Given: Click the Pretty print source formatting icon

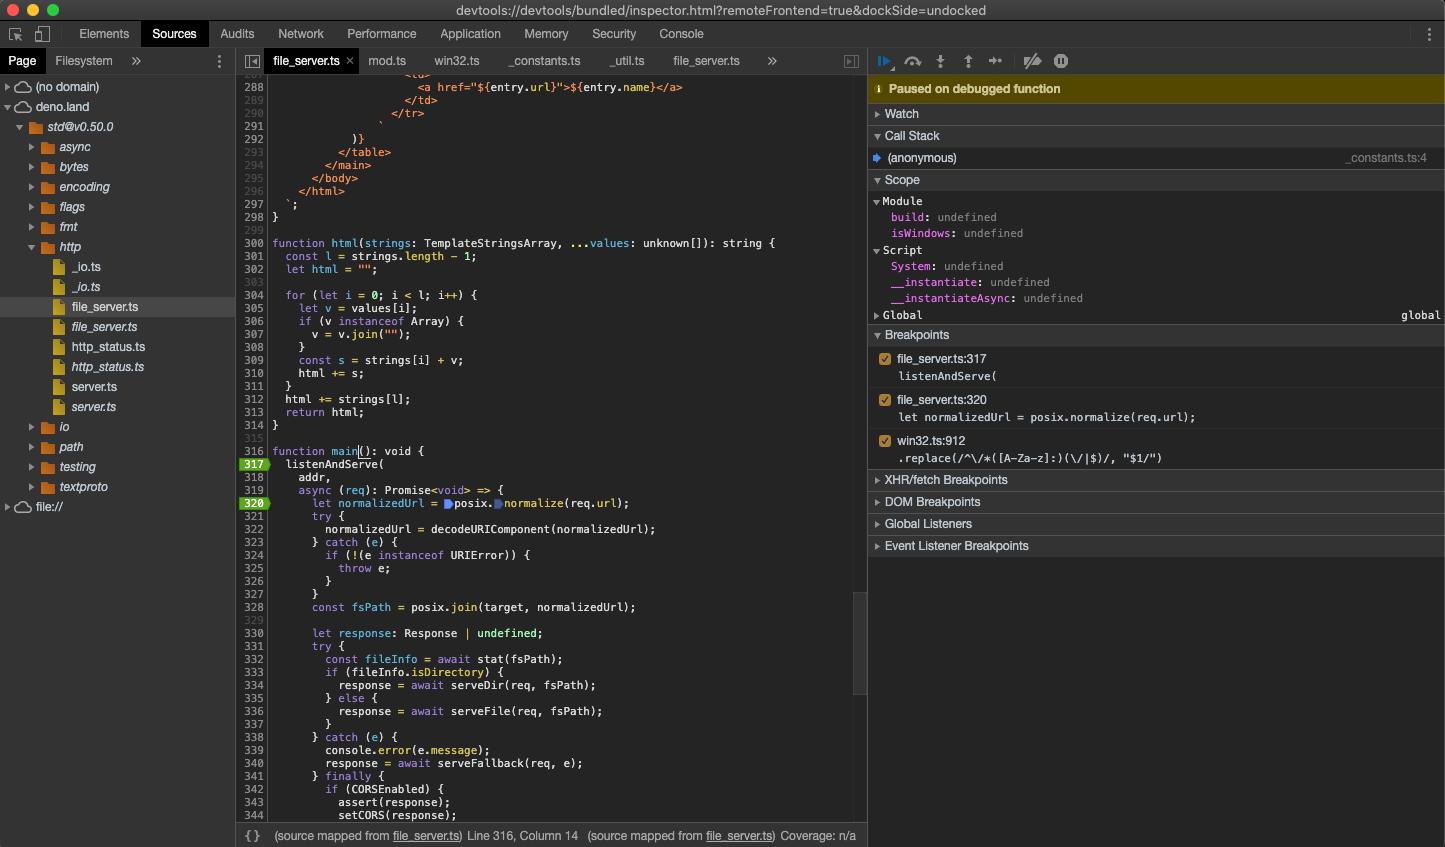Looking at the screenshot, I should [253, 835].
